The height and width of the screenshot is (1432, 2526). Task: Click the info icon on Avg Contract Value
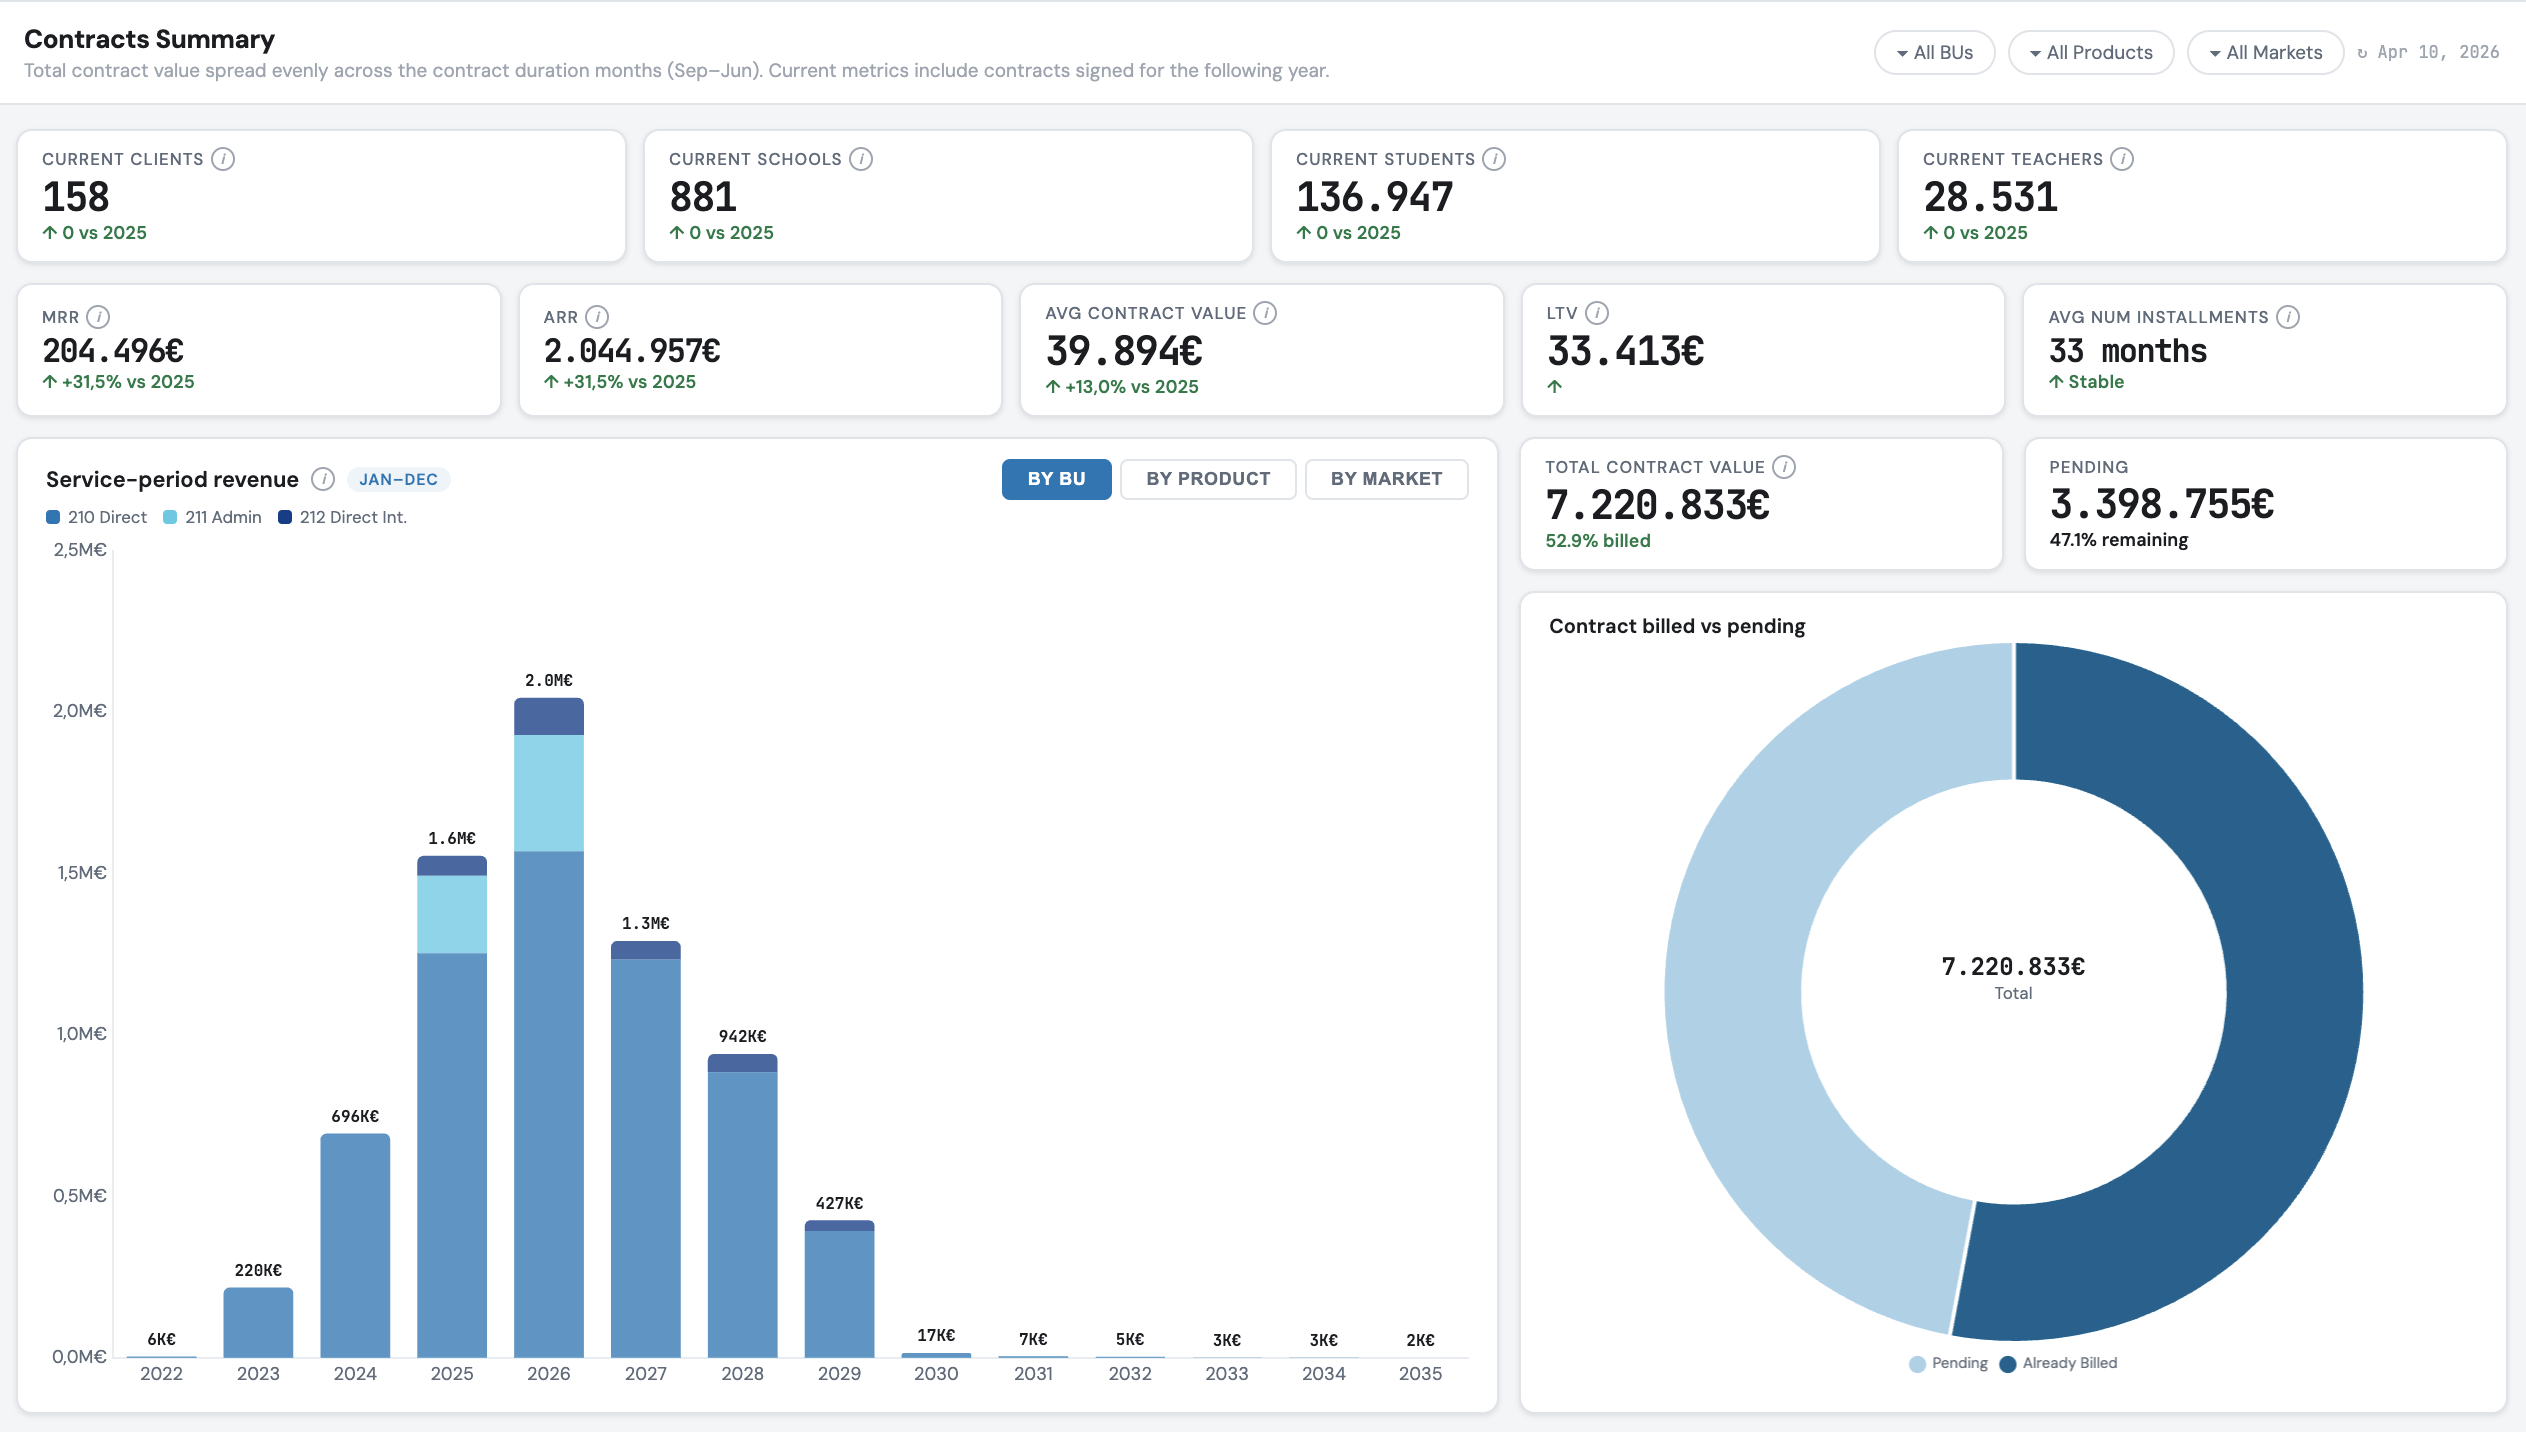point(1263,312)
